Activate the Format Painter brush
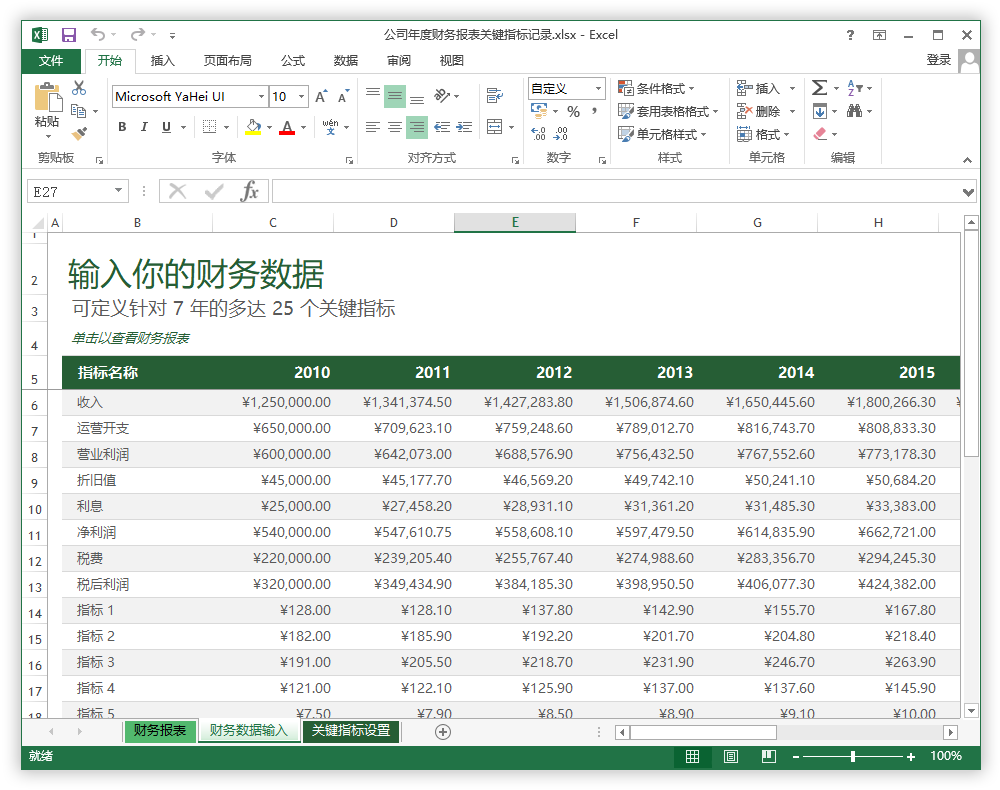 pyautogui.click(x=79, y=133)
